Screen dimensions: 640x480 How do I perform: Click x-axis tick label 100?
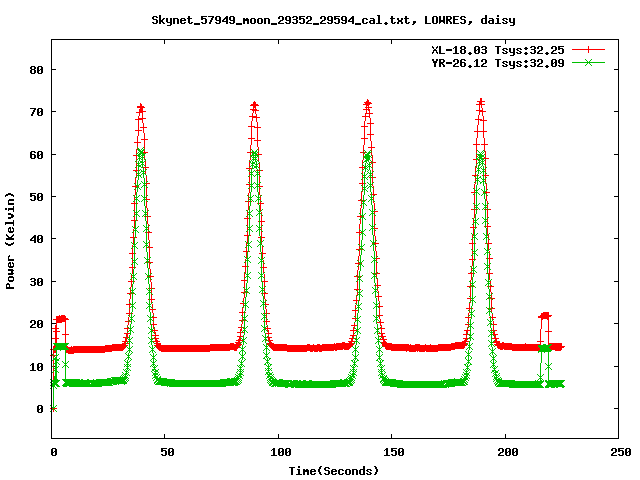281,452
